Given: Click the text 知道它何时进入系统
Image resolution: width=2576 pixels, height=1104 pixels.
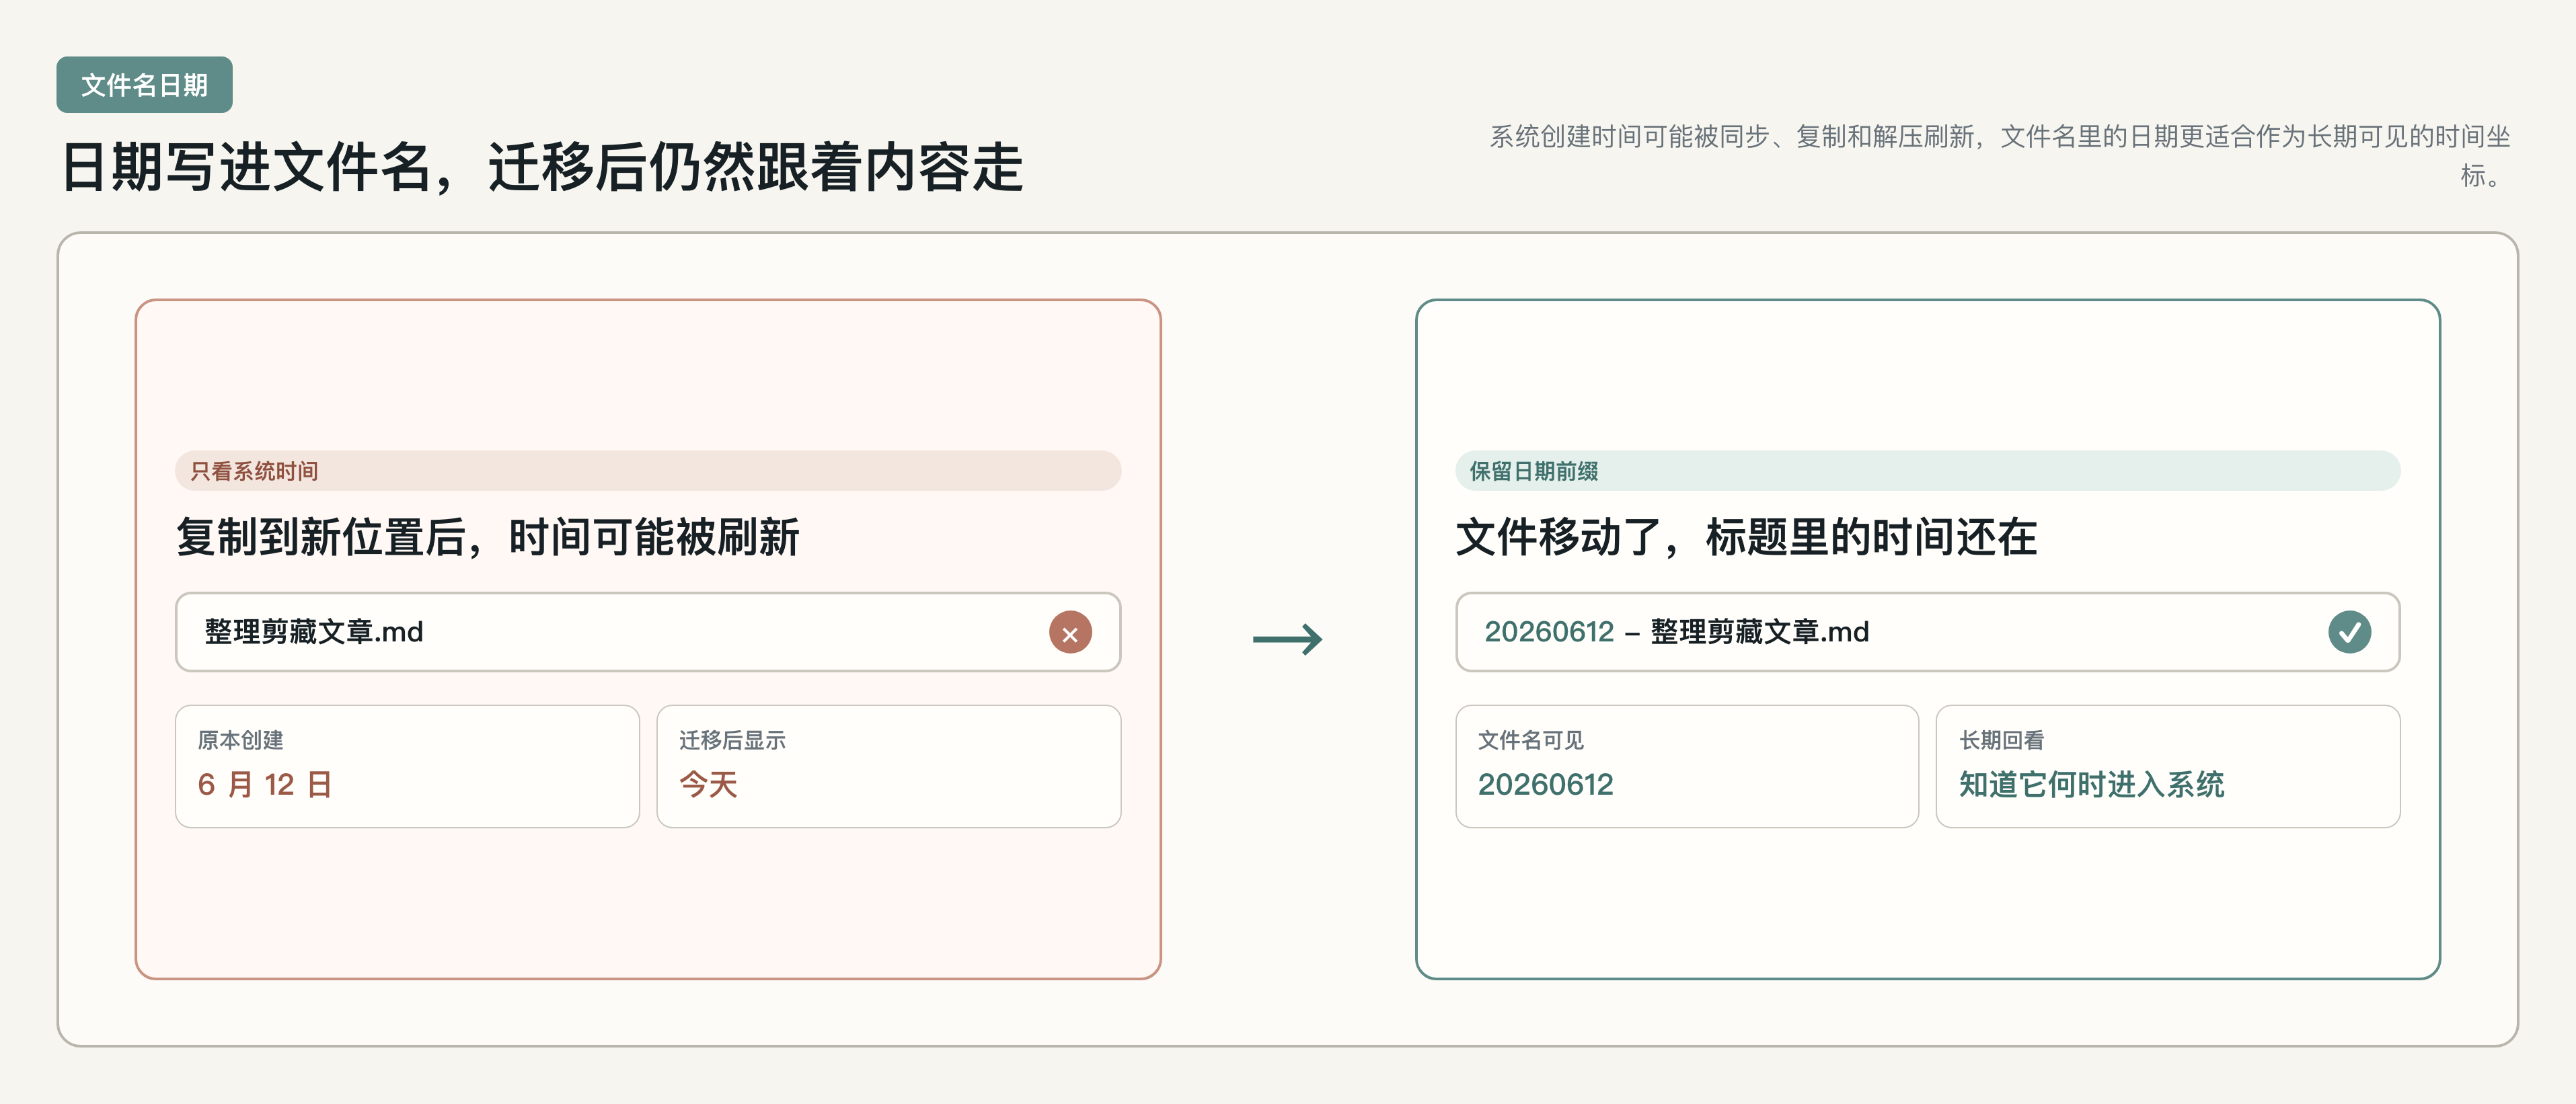Looking at the screenshot, I should pos(2091,785).
